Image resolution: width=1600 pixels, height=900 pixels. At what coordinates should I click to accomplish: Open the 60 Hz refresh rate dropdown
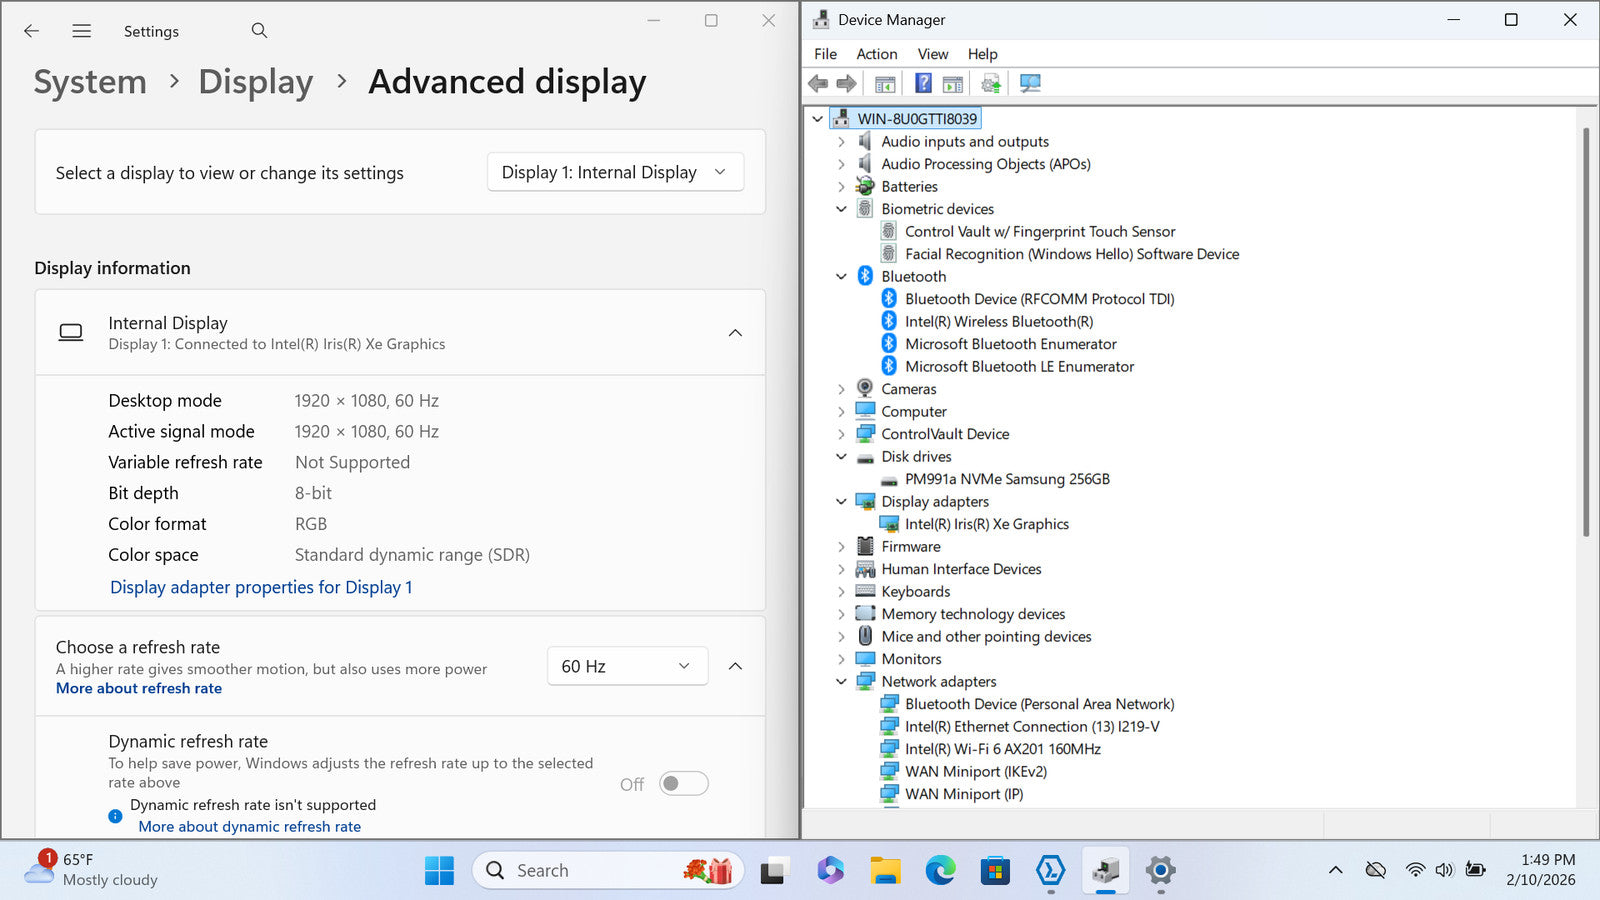tap(627, 666)
